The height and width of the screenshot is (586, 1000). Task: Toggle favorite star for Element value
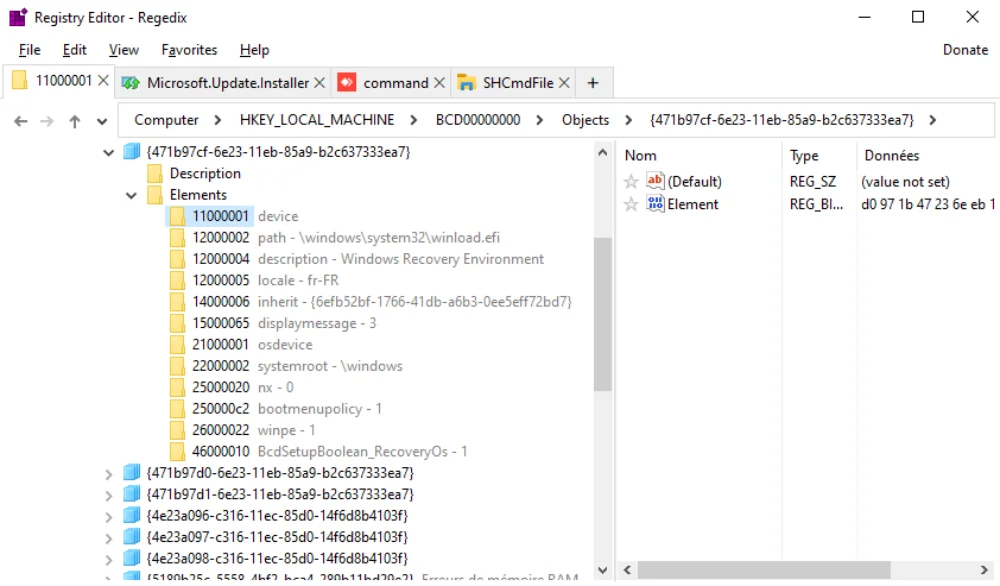coord(631,204)
